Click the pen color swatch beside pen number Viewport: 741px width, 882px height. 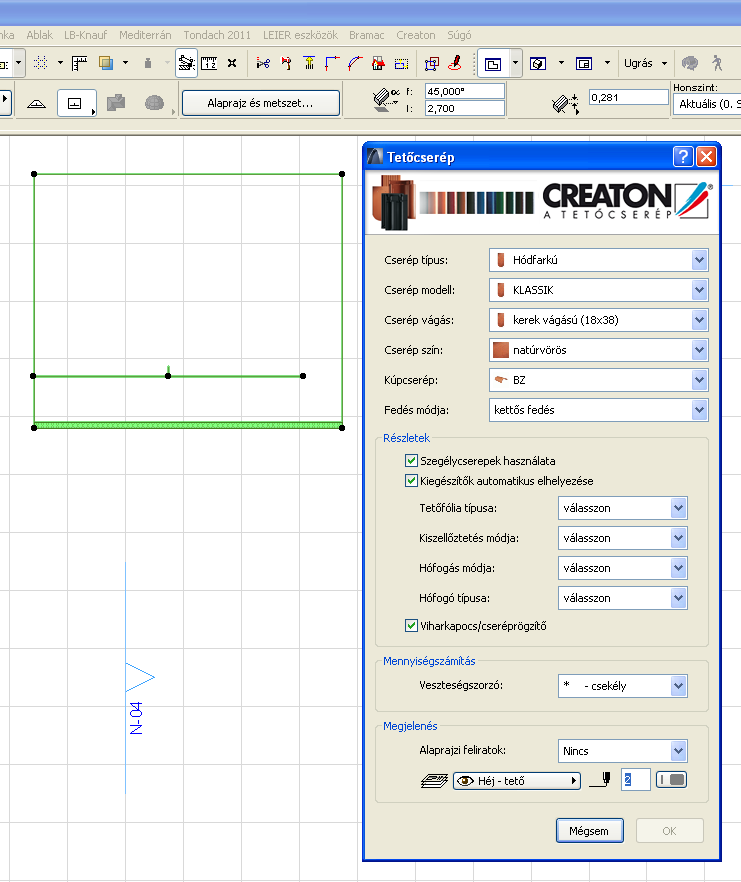672,780
